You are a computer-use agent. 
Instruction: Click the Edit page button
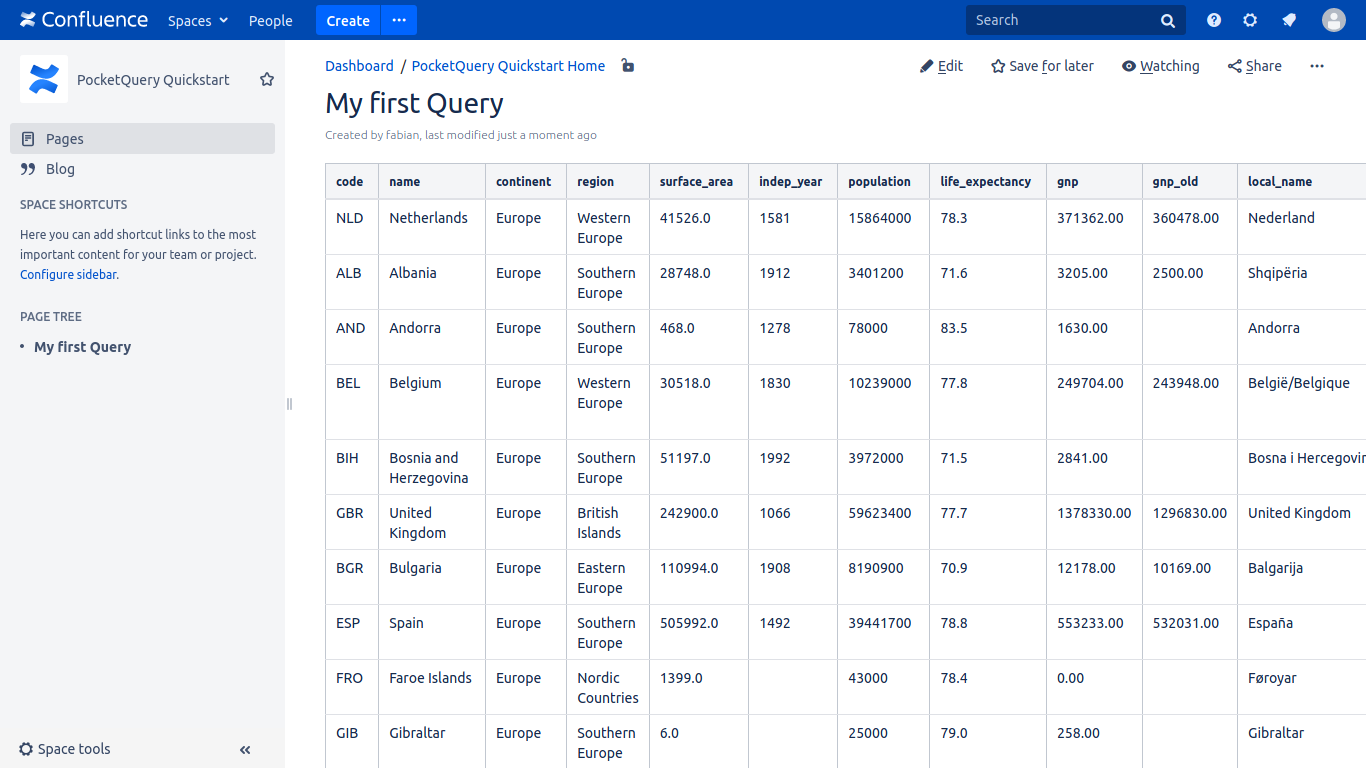pyautogui.click(x=941, y=66)
